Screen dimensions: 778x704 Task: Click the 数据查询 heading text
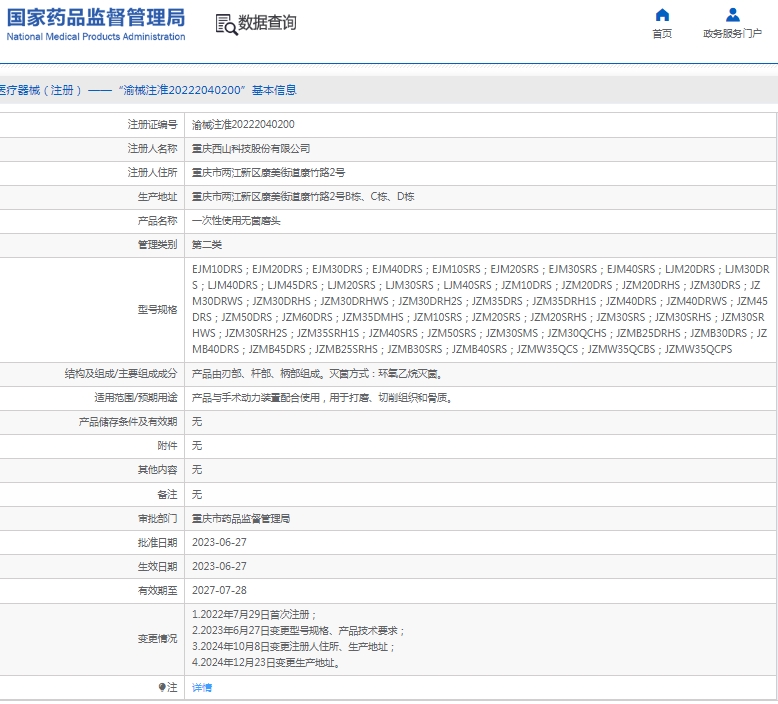(267, 23)
